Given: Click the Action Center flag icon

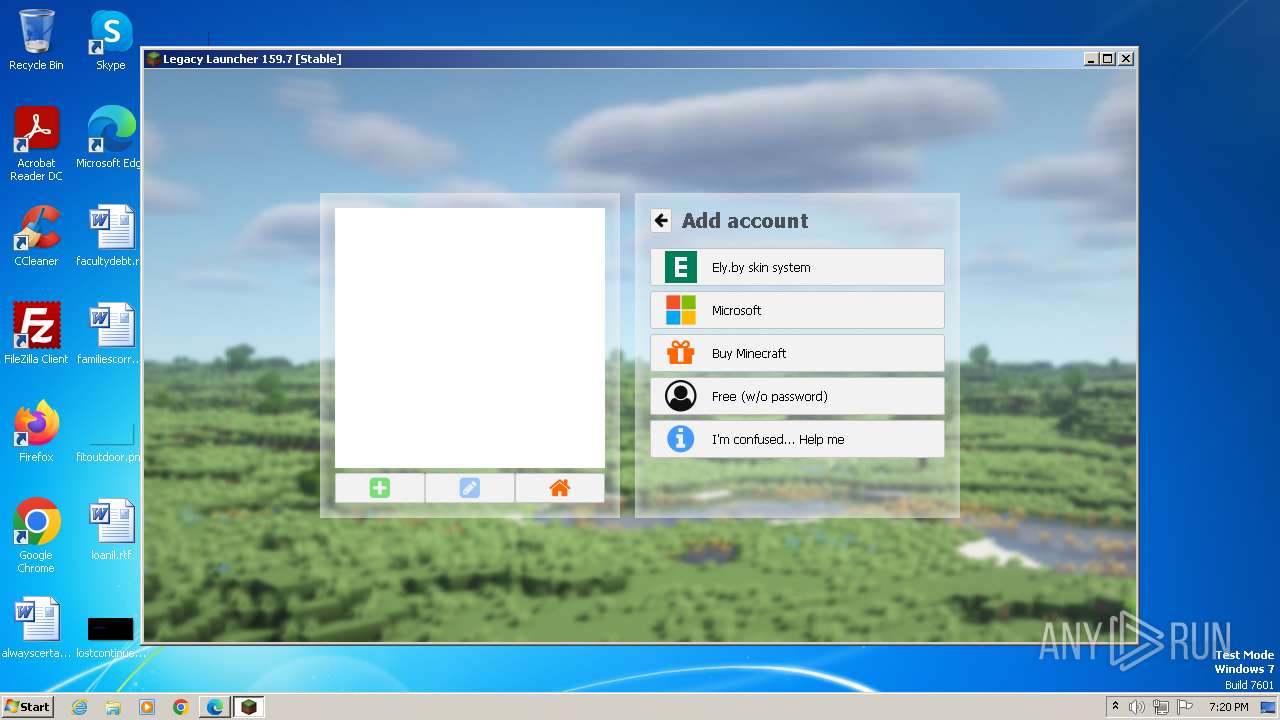Looking at the screenshot, I should pos(1186,707).
